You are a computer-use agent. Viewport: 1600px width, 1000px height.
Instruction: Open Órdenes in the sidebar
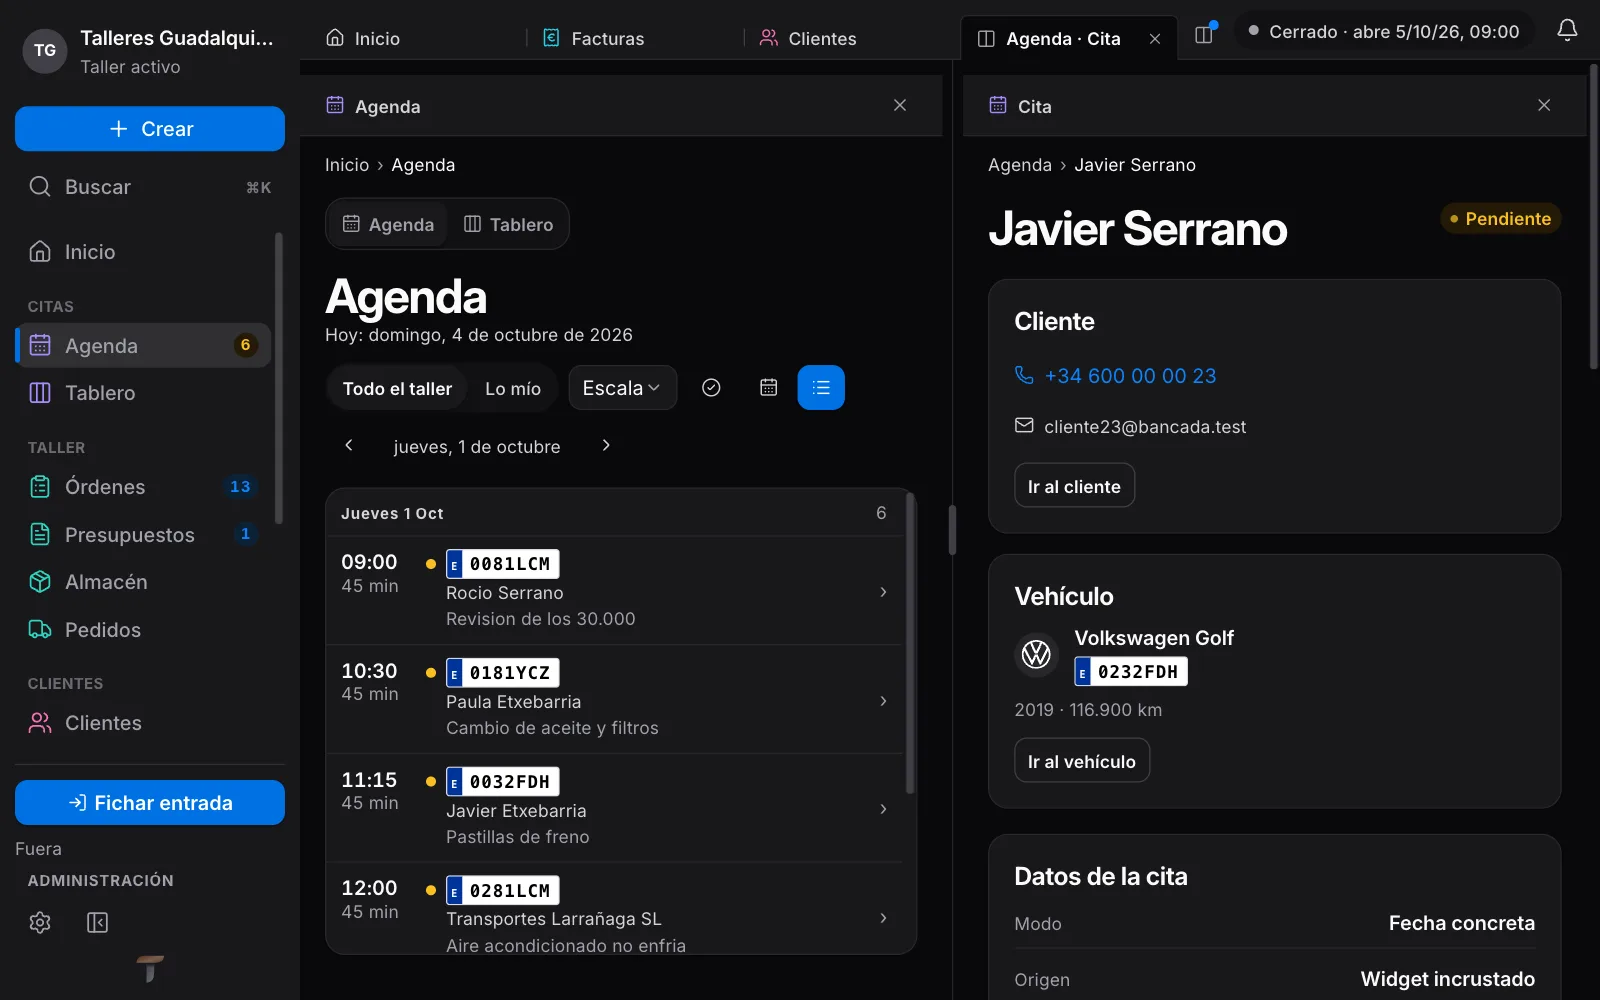142,487
